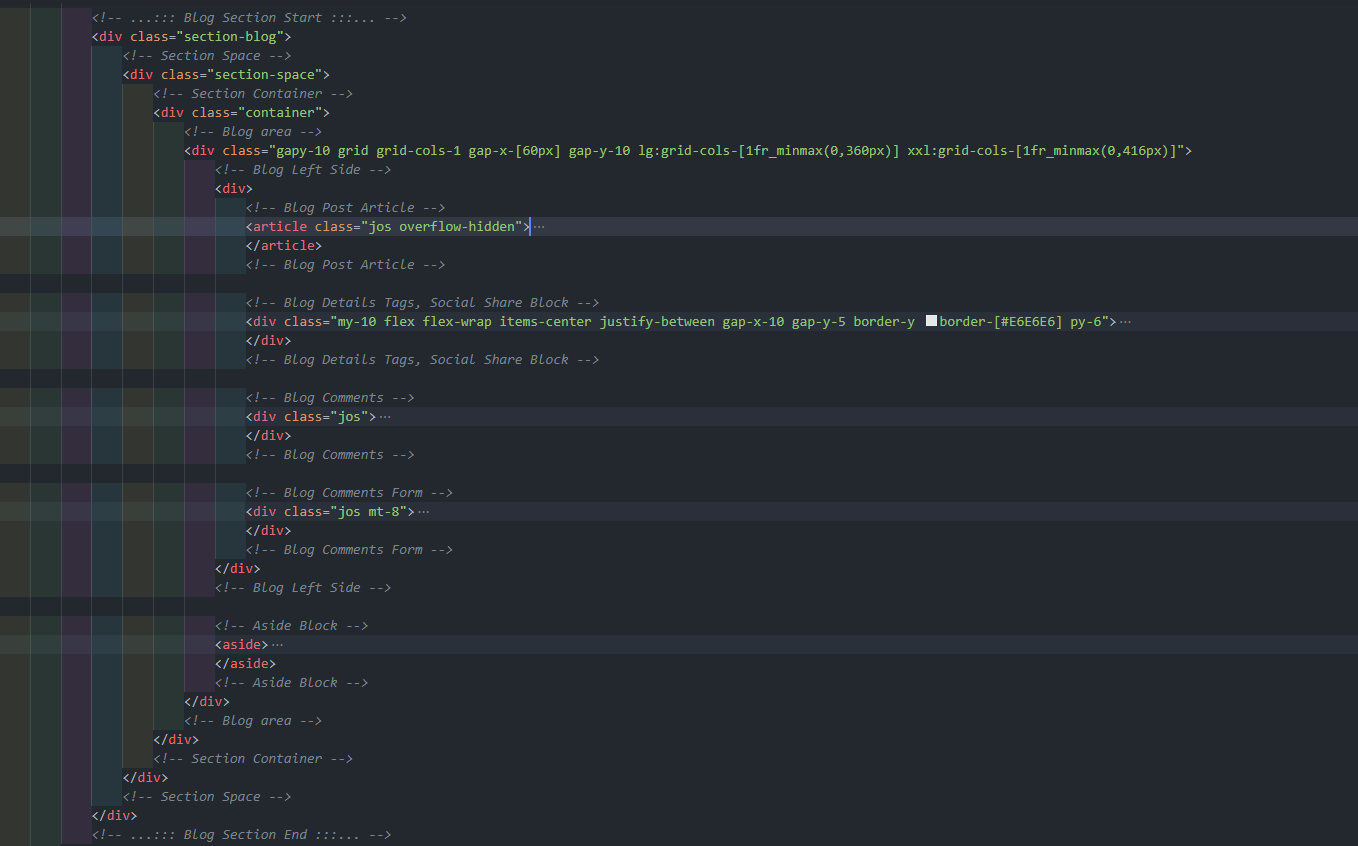The width and height of the screenshot is (1358, 846).
Task: Place cursor on "section-space" class value
Action: 265,75
